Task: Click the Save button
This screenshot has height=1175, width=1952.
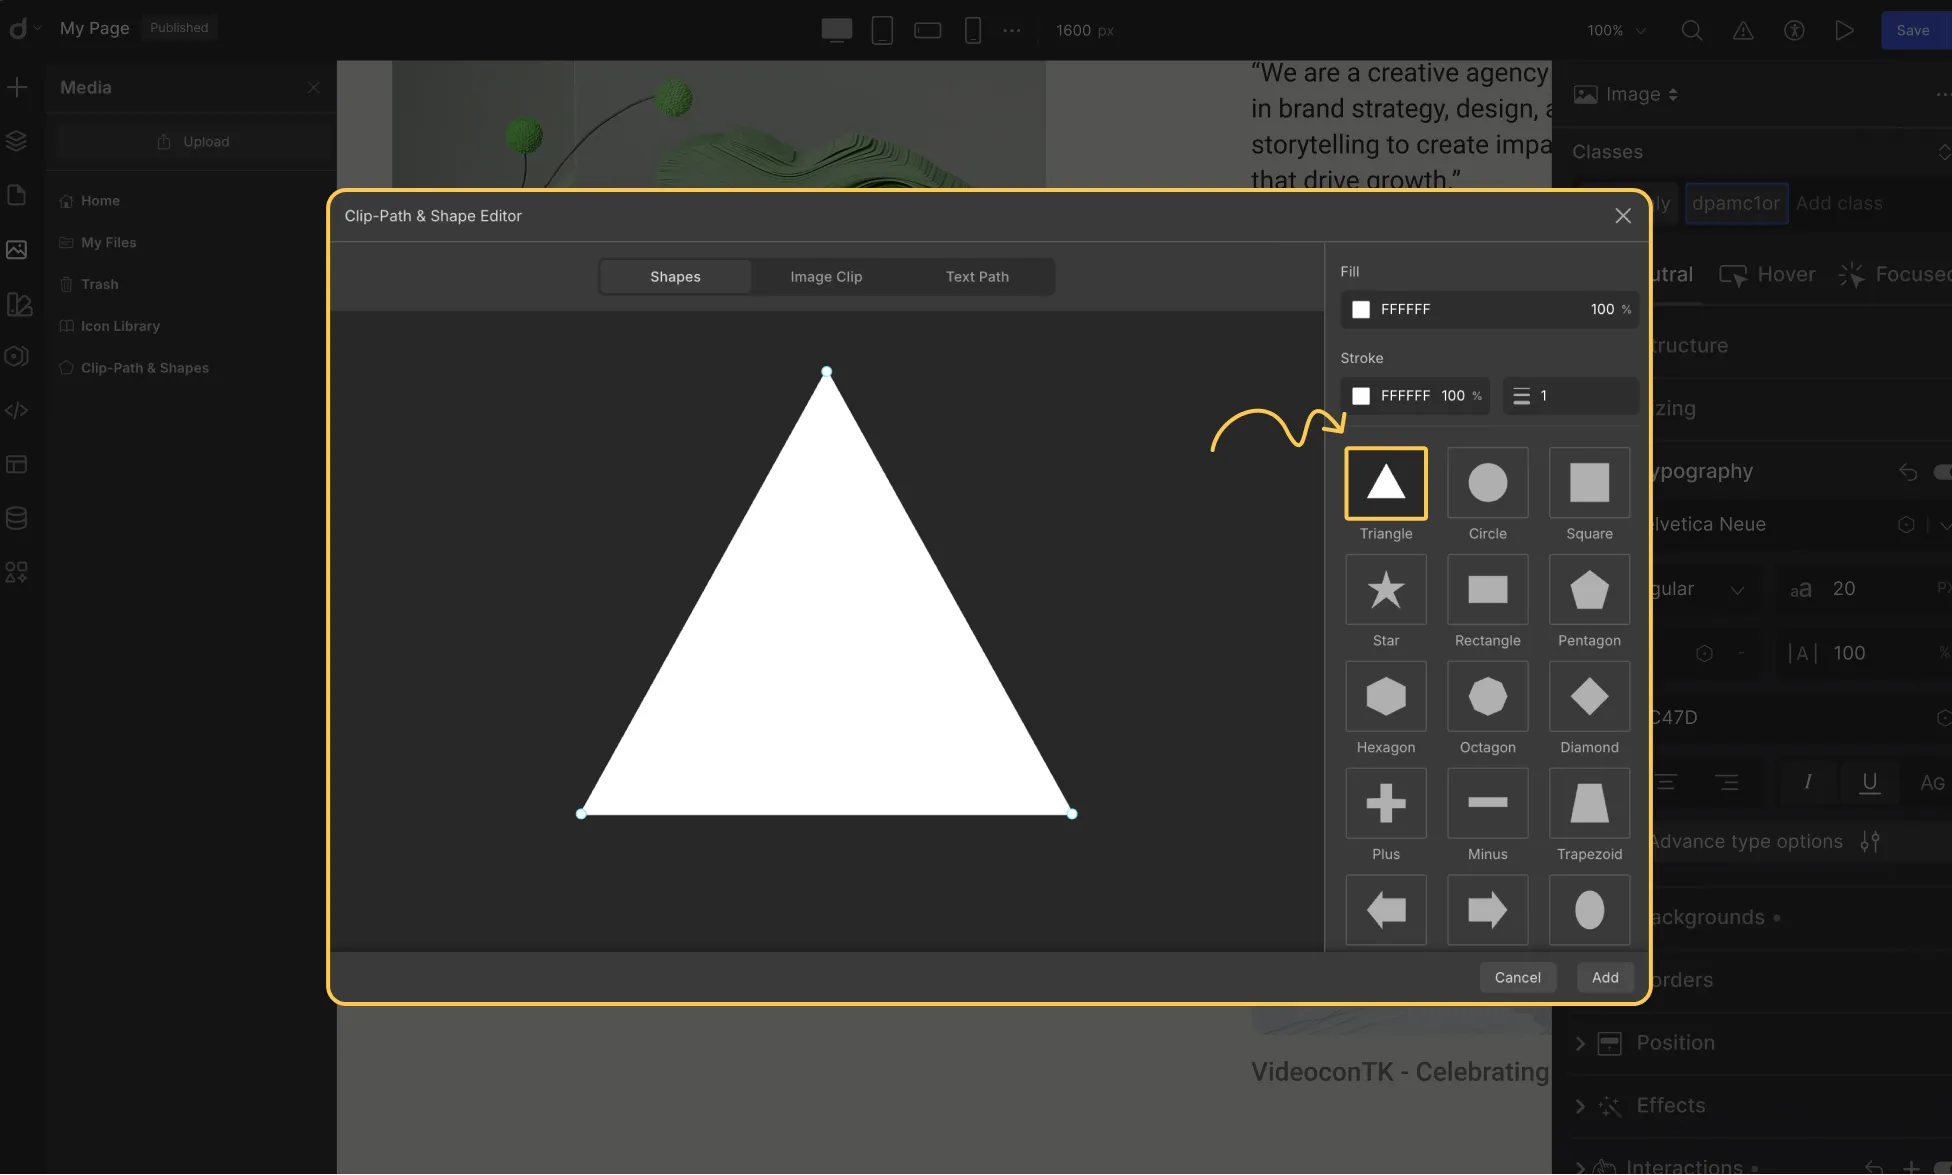Action: (1913, 31)
